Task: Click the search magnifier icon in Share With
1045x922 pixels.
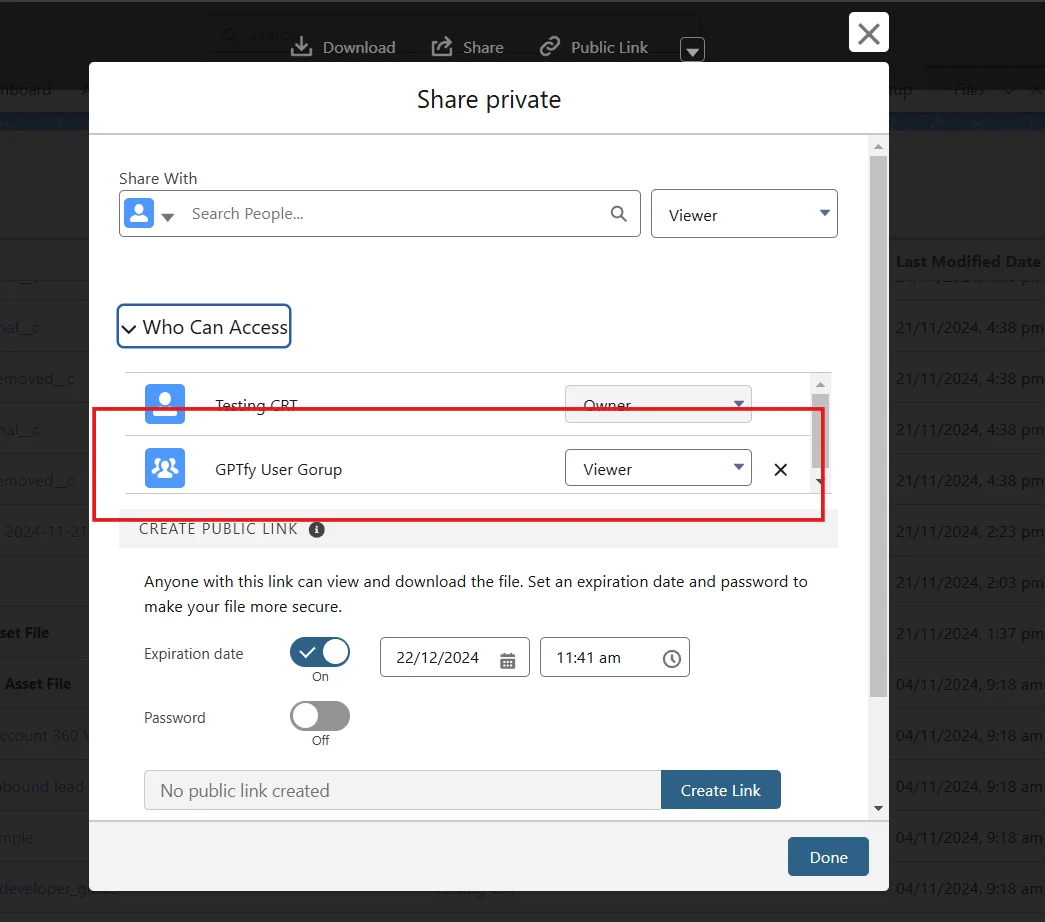Action: click(619, 213)
